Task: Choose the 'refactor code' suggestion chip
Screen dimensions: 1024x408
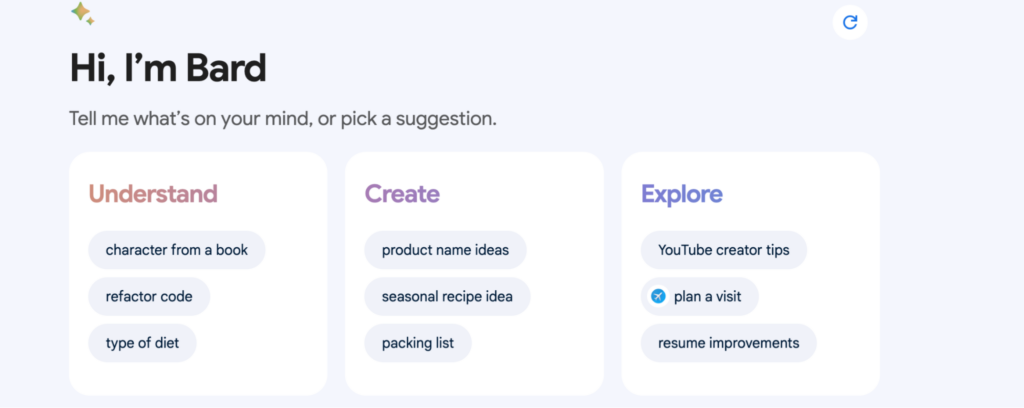Action: [x=149, y=296]
